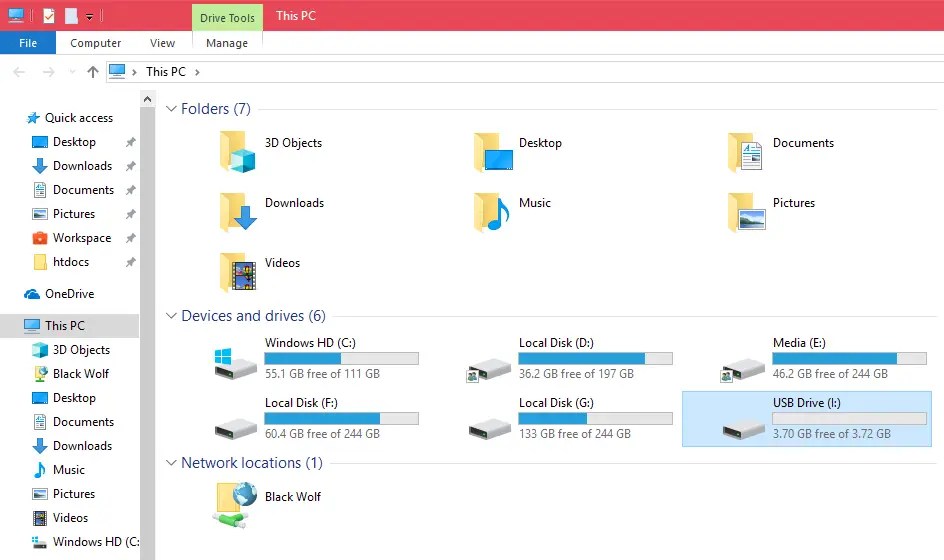Image resolution: width=944 pixels, height=560 pixels.
Task: Open the Videos folder icon
Action: 239,272
